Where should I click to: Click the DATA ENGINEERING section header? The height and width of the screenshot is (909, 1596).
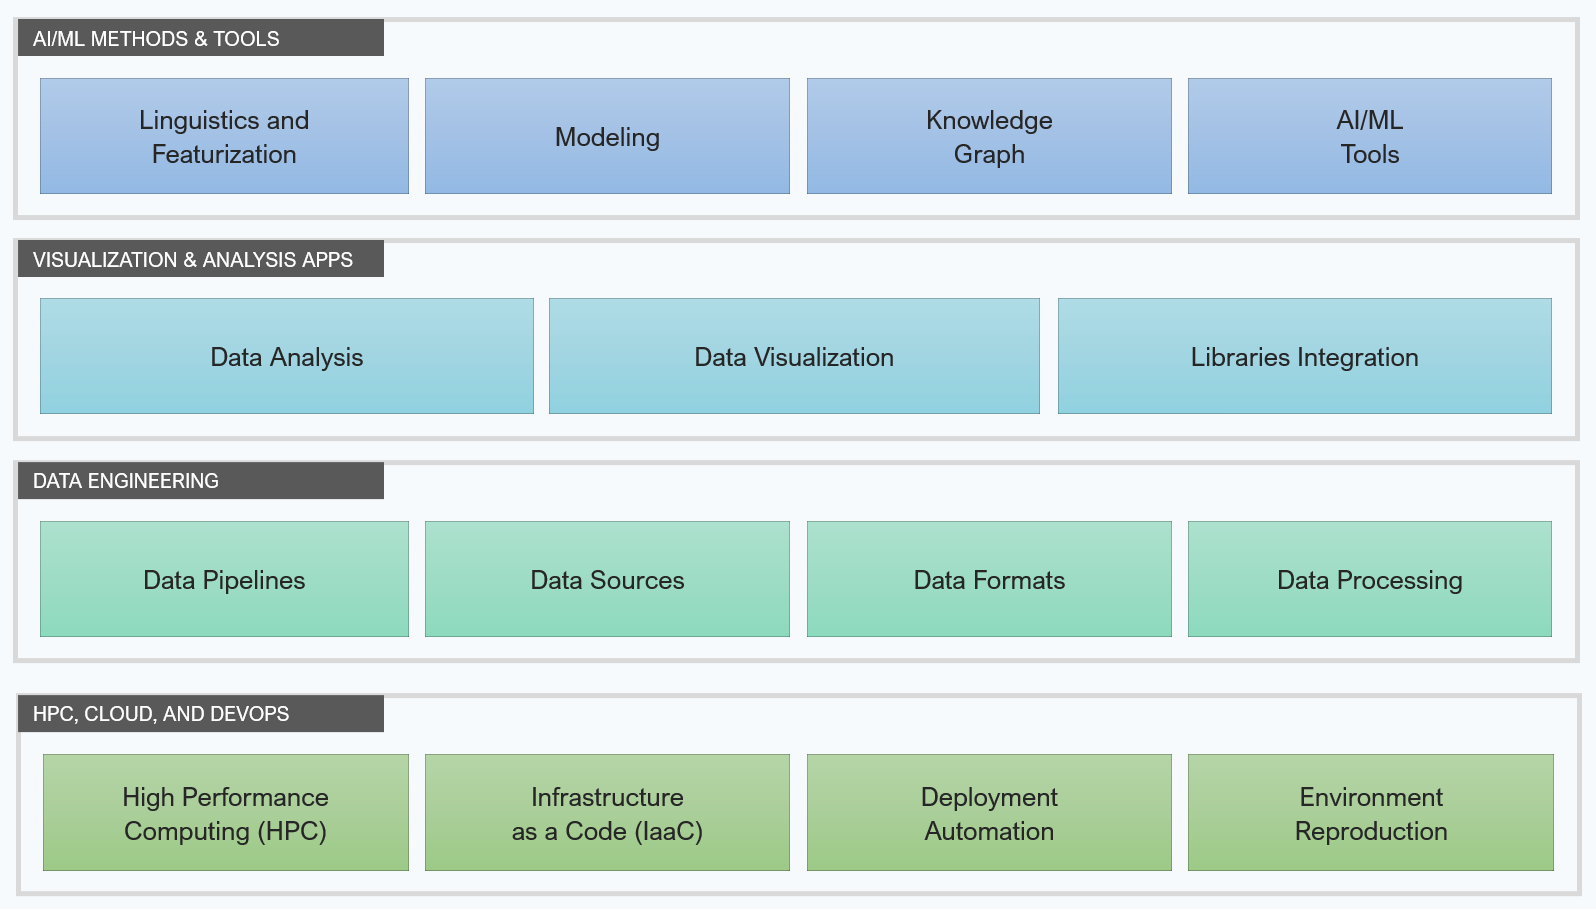pos(201,480)
